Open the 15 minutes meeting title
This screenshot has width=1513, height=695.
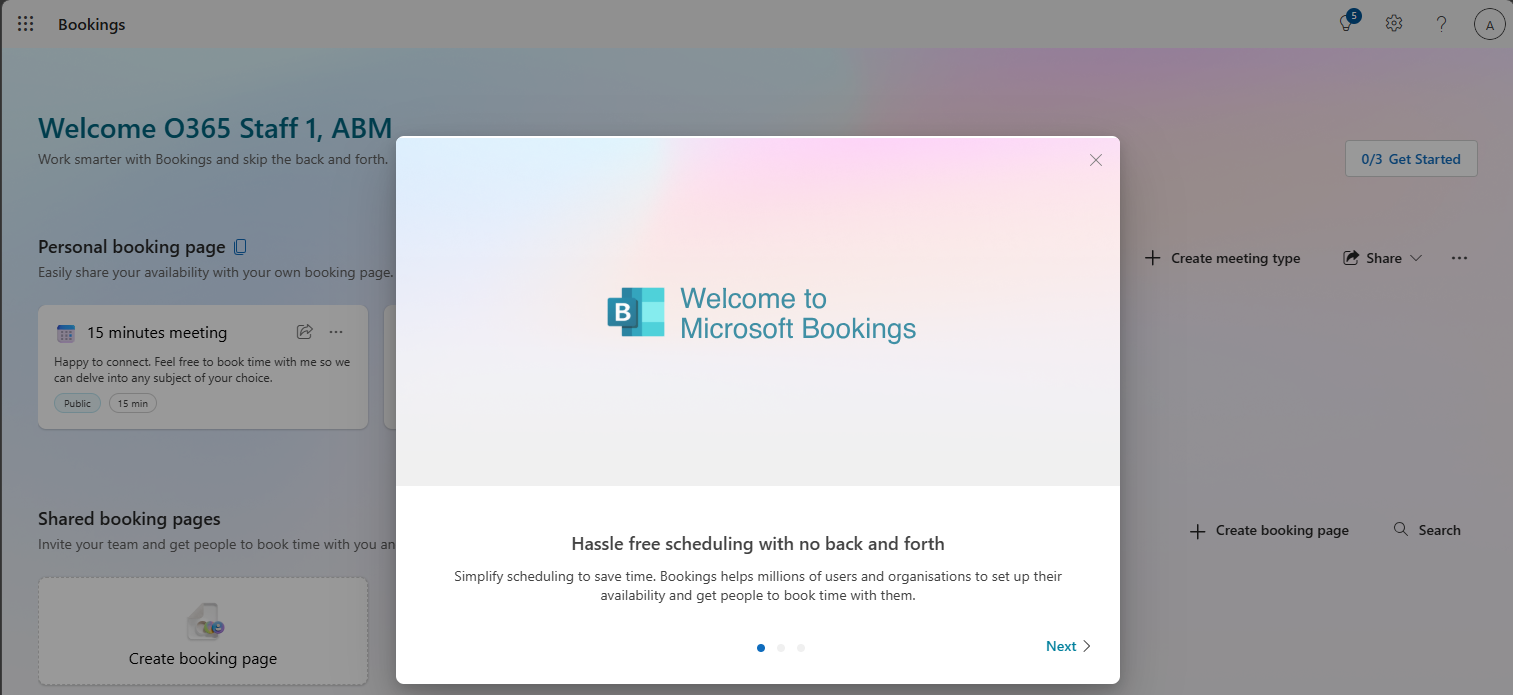point(157,333)
